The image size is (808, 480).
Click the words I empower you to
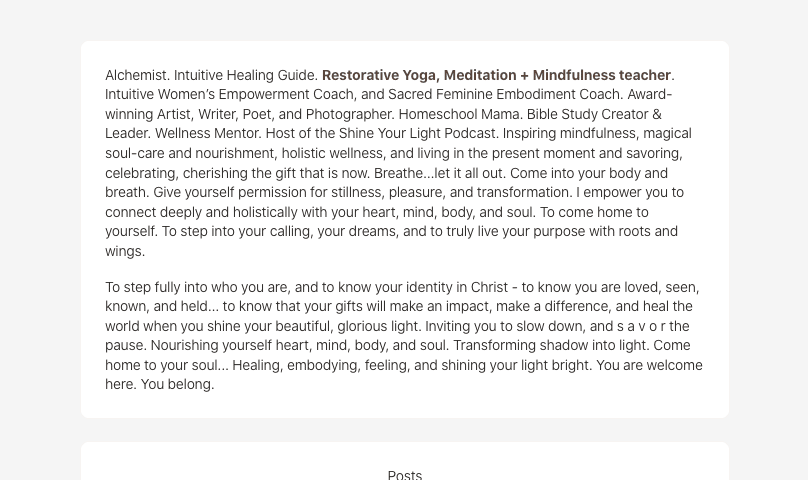(x=630, y=192)
